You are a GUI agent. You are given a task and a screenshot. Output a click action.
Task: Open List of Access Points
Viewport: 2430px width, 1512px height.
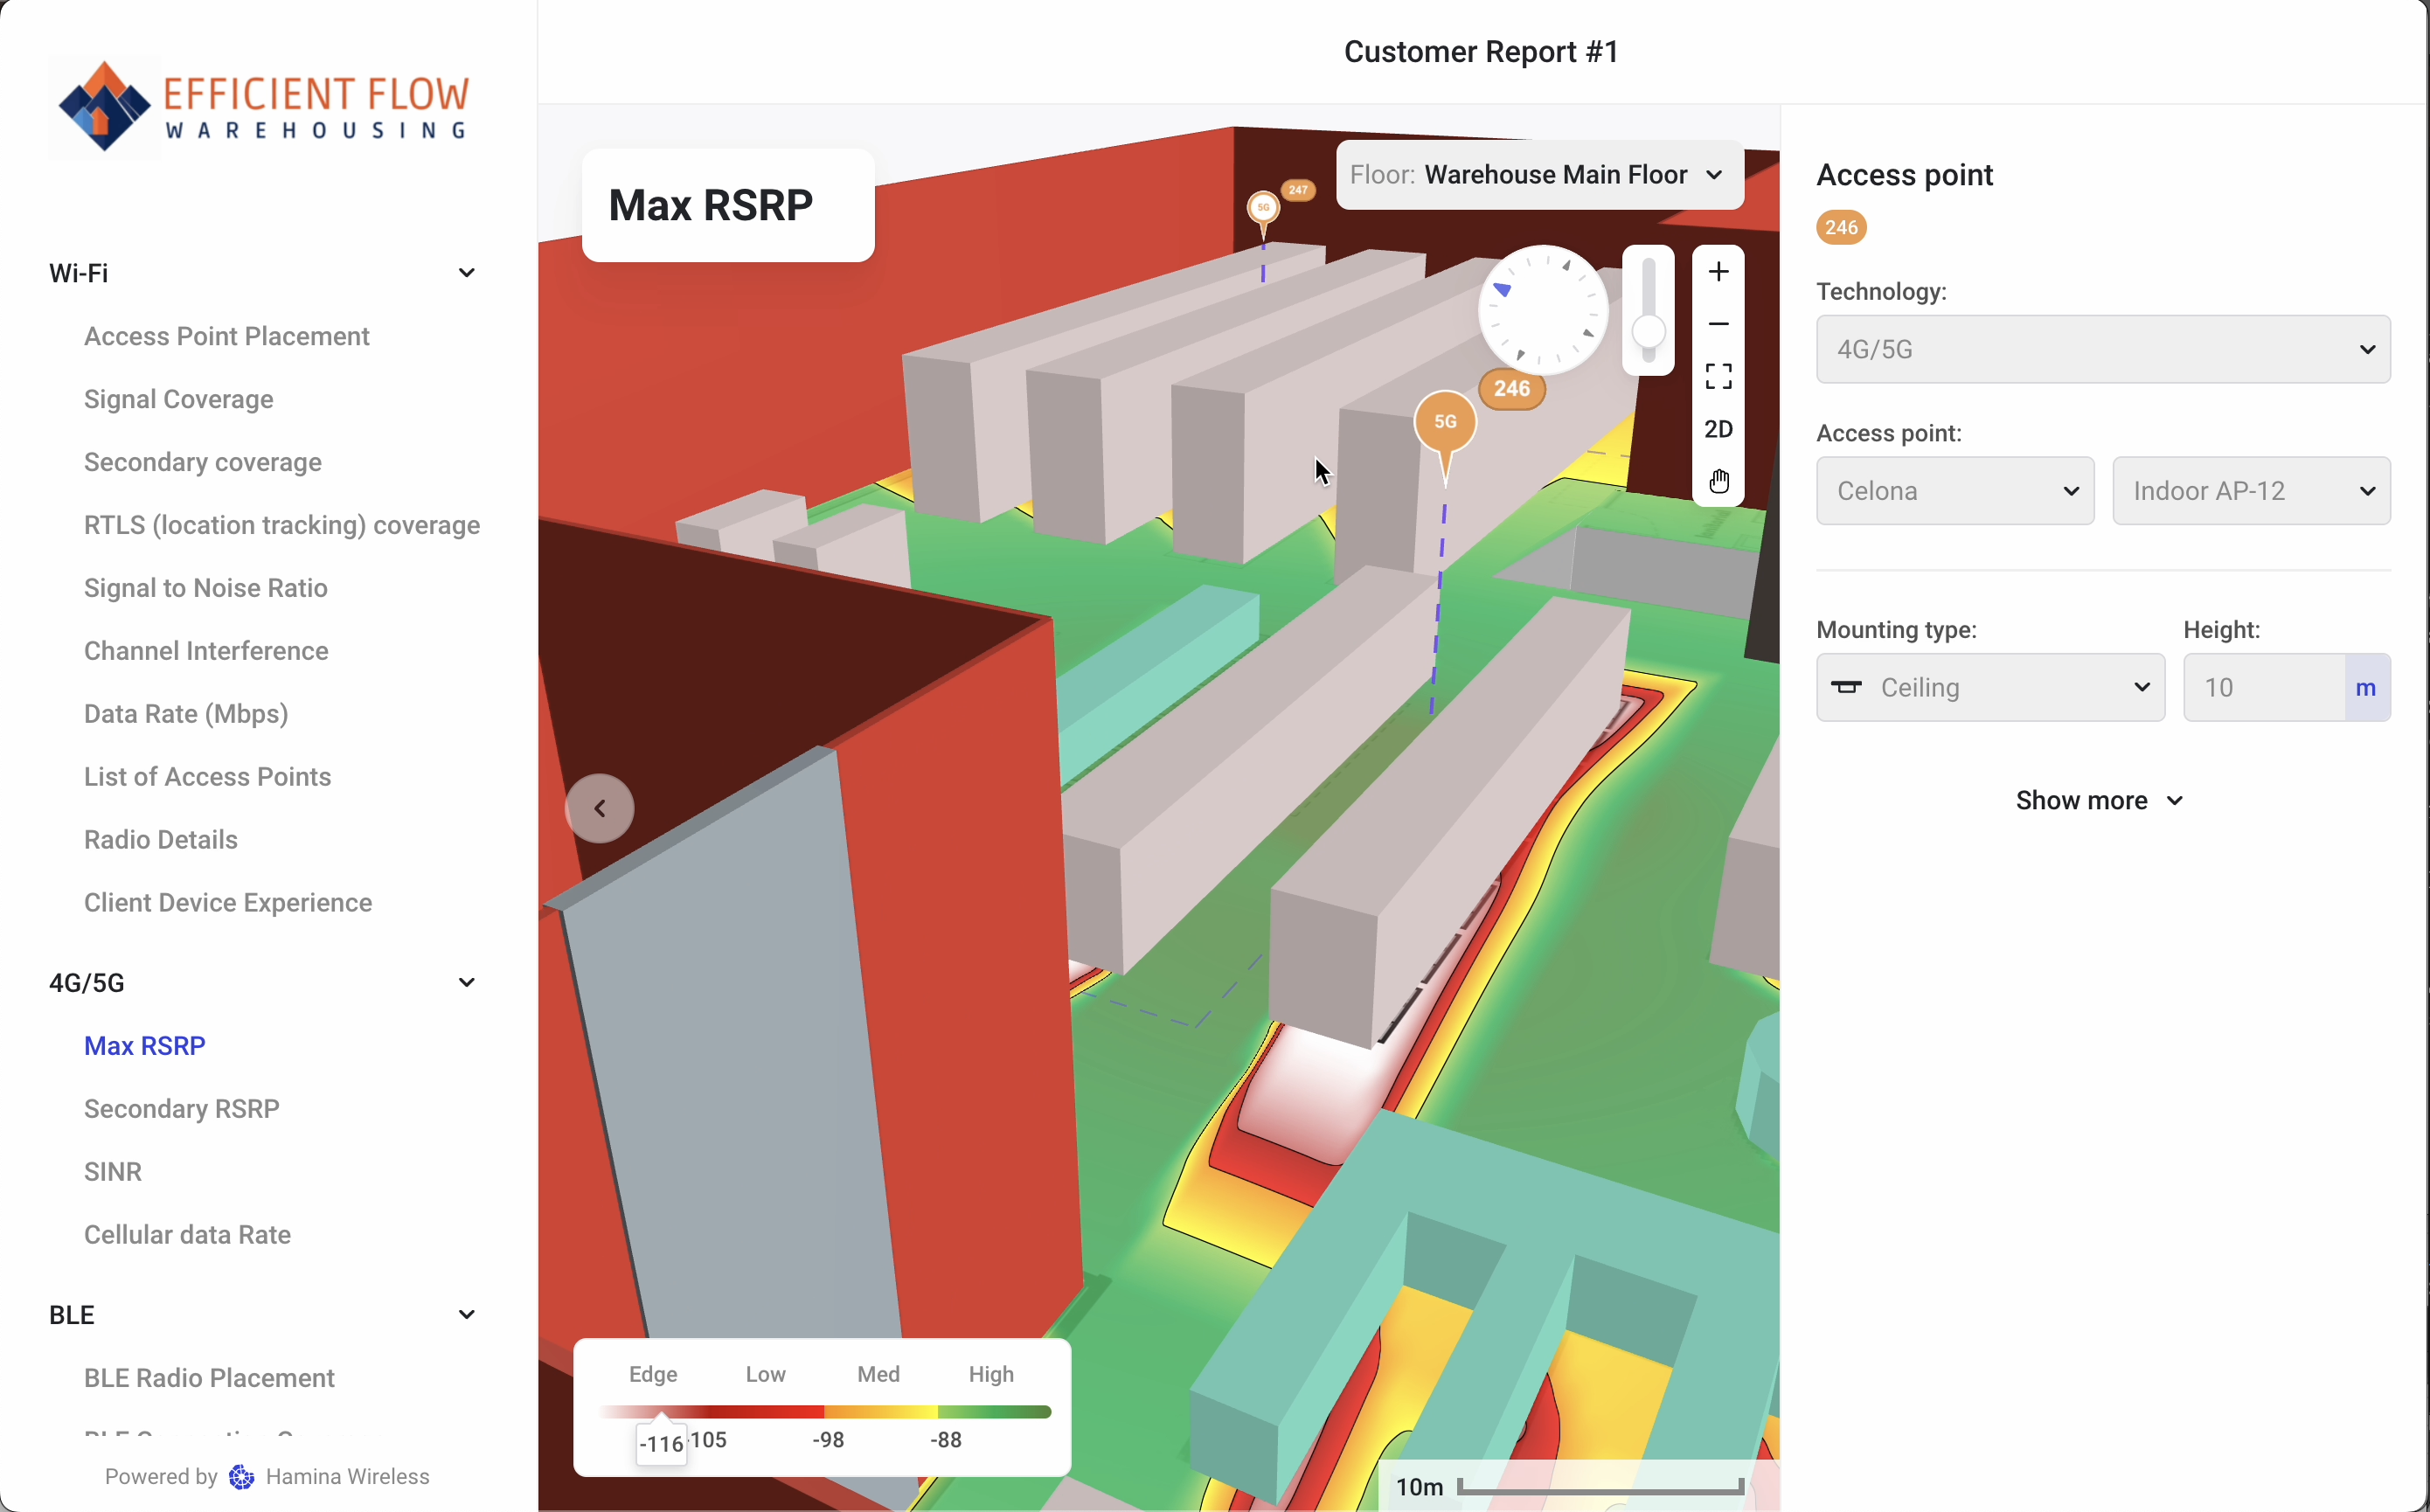tap(208, 777)
